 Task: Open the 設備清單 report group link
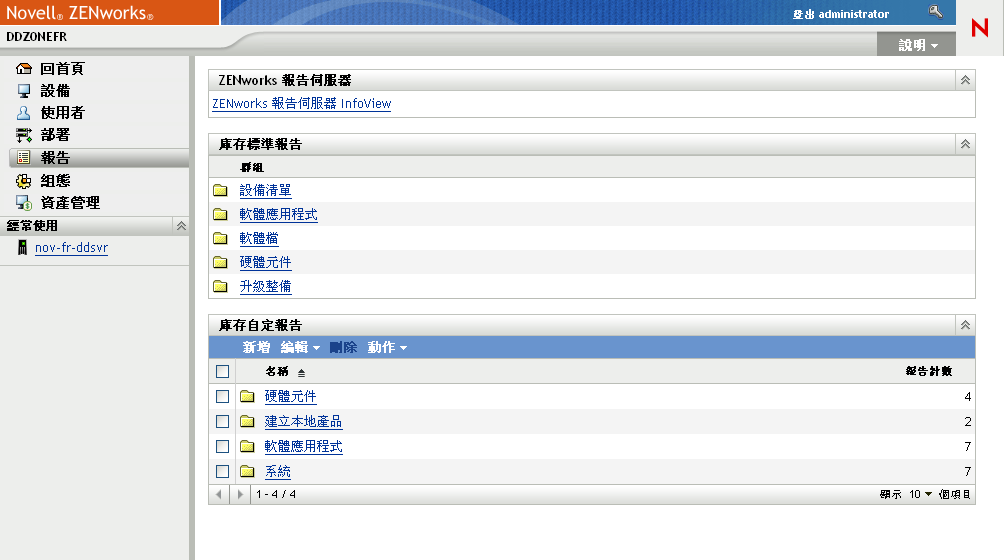click(265, 190)
